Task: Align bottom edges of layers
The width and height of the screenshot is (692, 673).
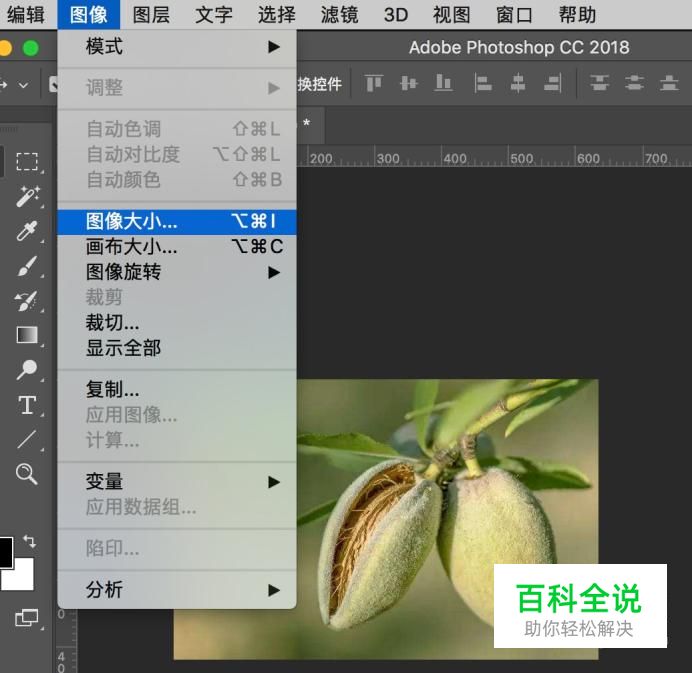Action: [443, 83]
